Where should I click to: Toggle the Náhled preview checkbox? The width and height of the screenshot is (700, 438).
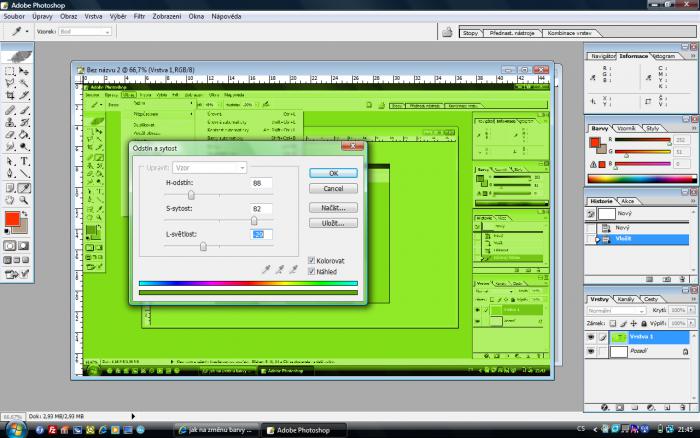pyautogui.click(x=312, y=270)
